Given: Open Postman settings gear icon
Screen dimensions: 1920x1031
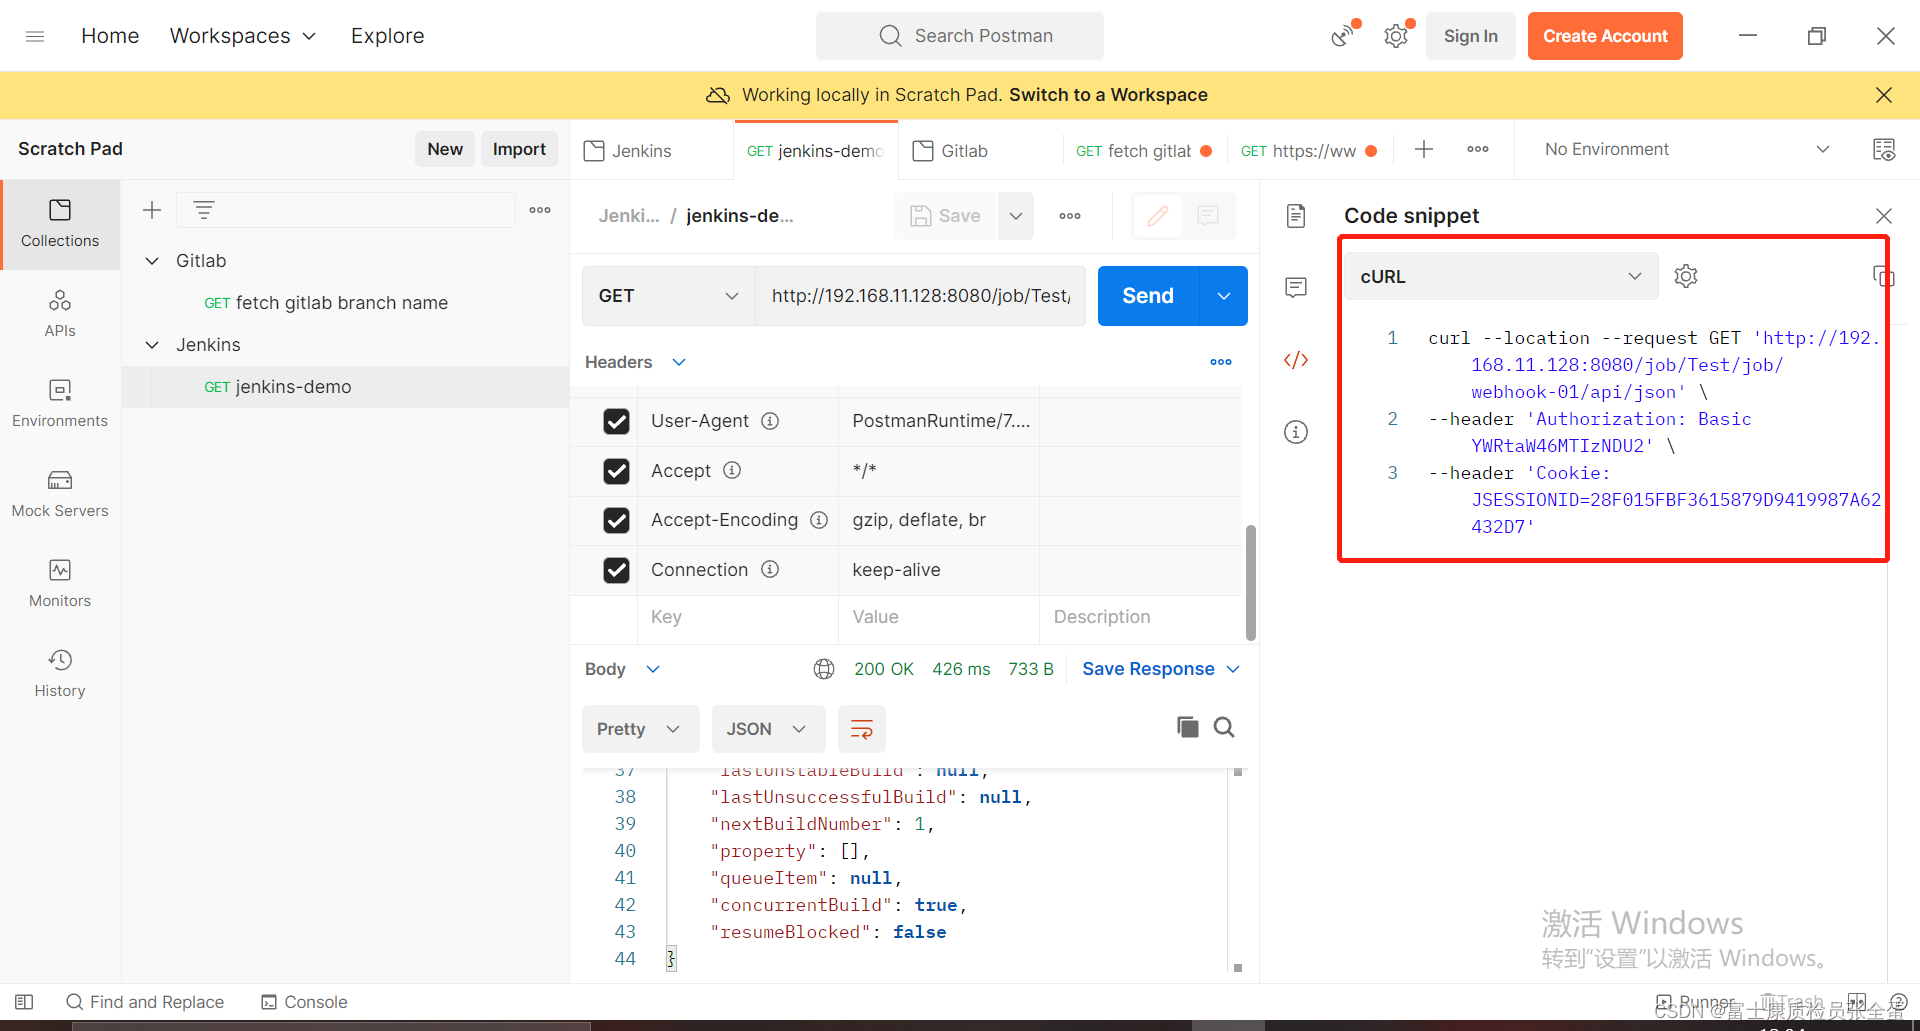Looking at the screenshot, I should 1396,36.
